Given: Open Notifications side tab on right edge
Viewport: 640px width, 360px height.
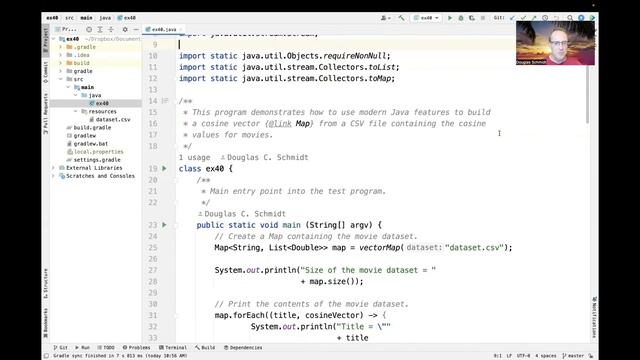Looking at the screenshot, I should [595, 317].
